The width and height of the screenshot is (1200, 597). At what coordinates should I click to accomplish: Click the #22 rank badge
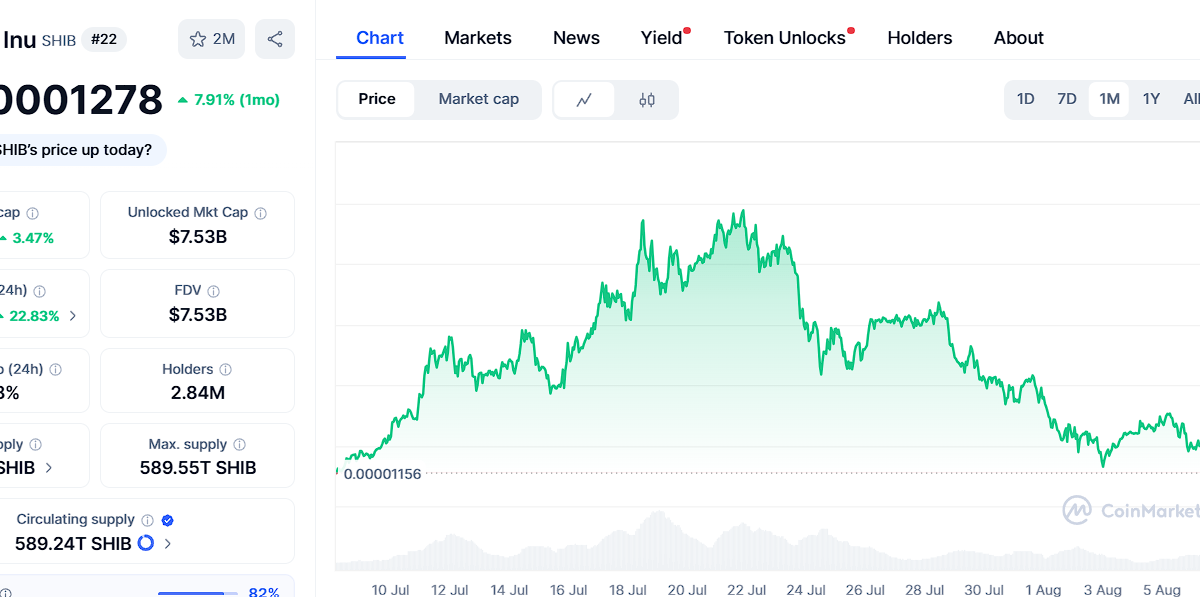(x=104, y=40)
